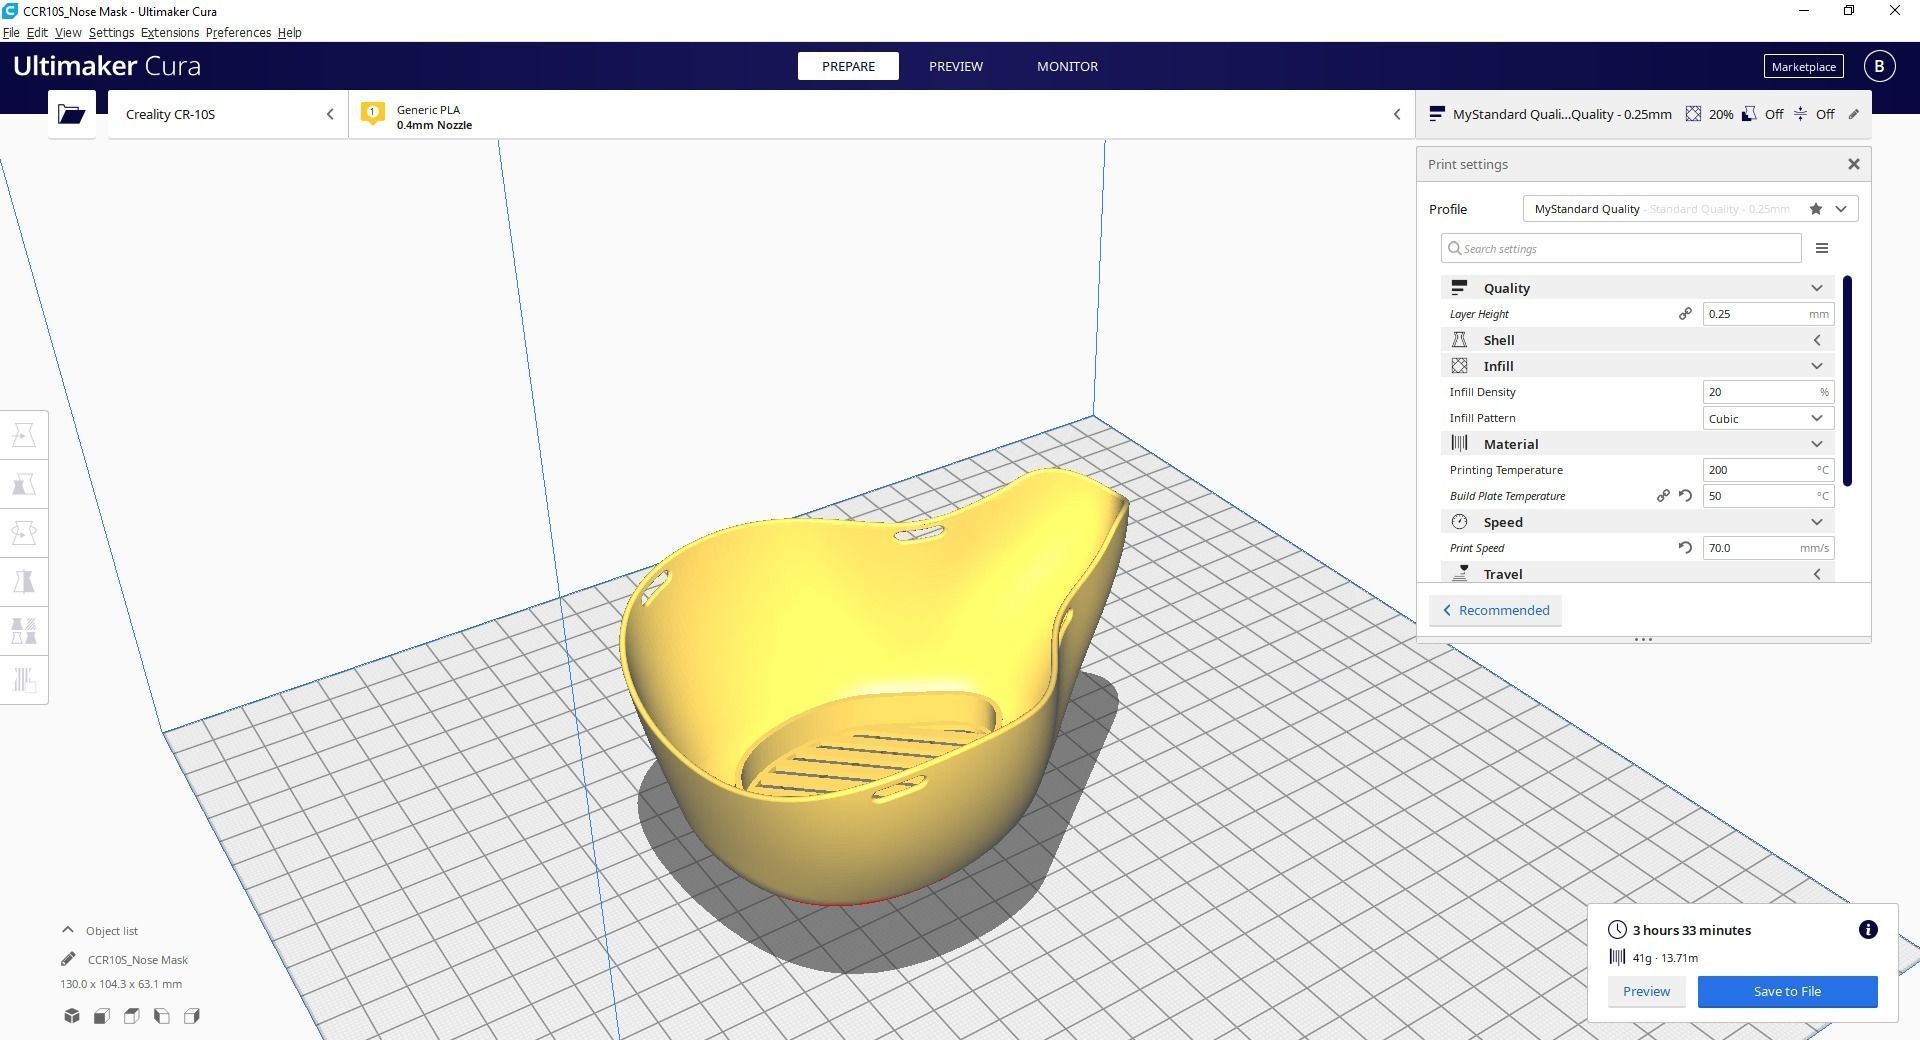This screenshot has width=1920, height=1040.
Task: Select the Rotate tool in left toolbar
Action: tap(24, 533)
